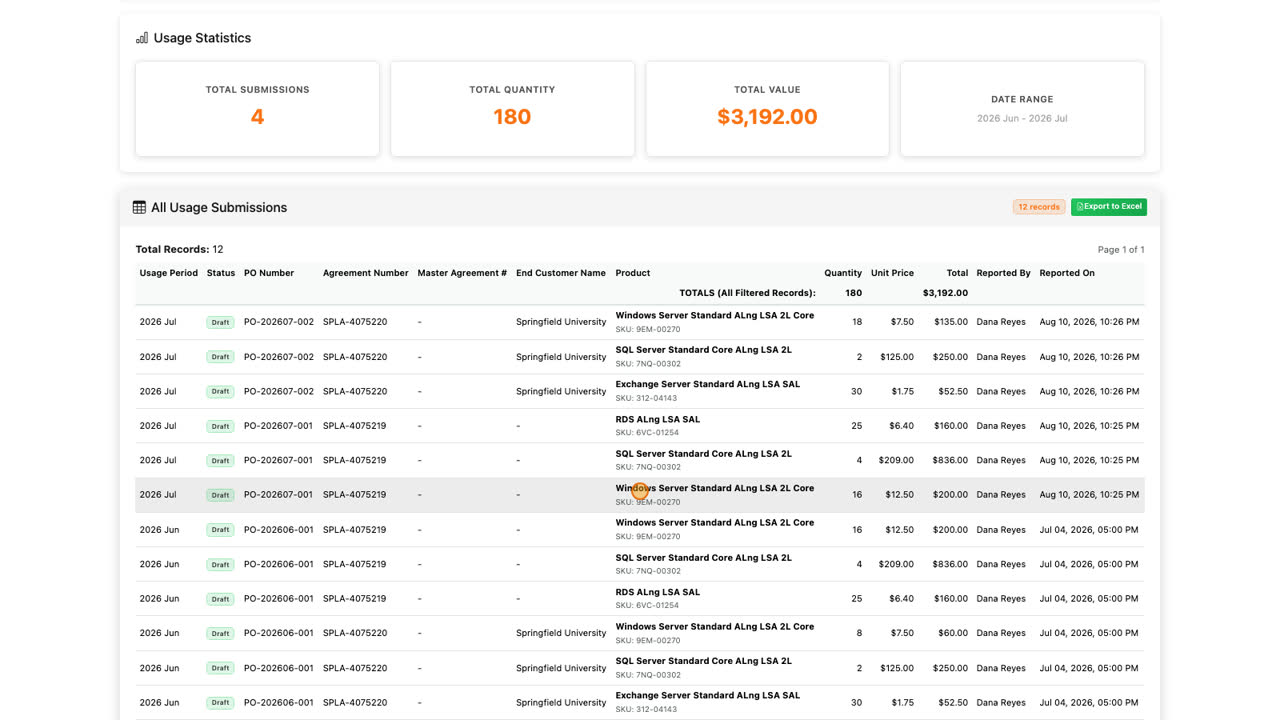Click the $836.00 total in the 2026 Jul row
The image size is (1280, 720).
coord(951,460)
